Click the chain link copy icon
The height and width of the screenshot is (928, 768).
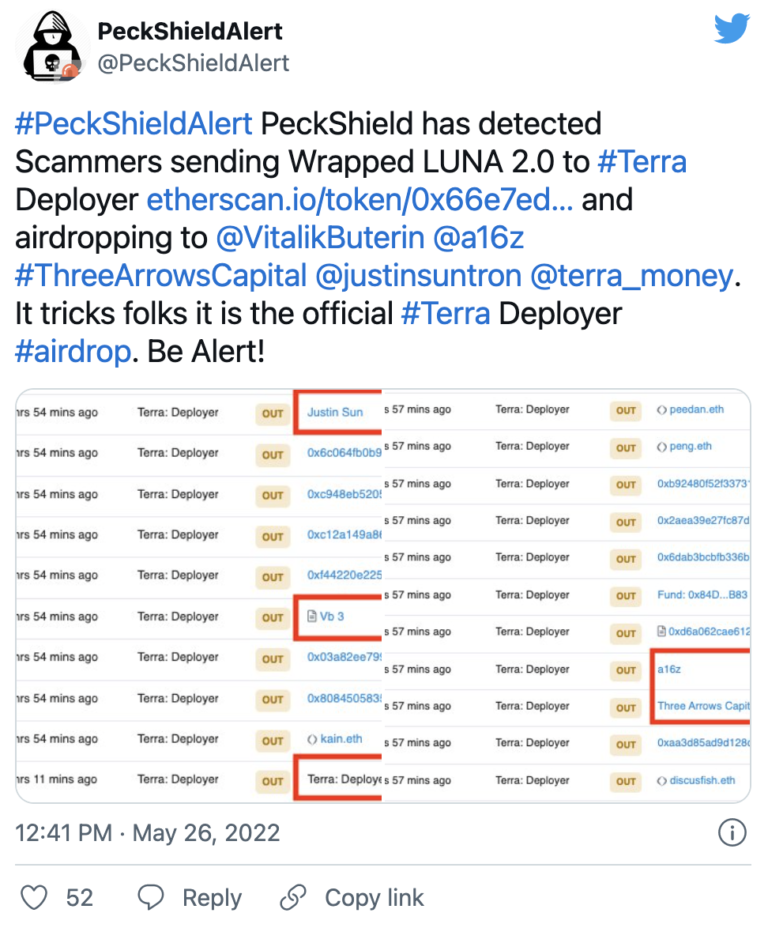[x=293, y=897]
